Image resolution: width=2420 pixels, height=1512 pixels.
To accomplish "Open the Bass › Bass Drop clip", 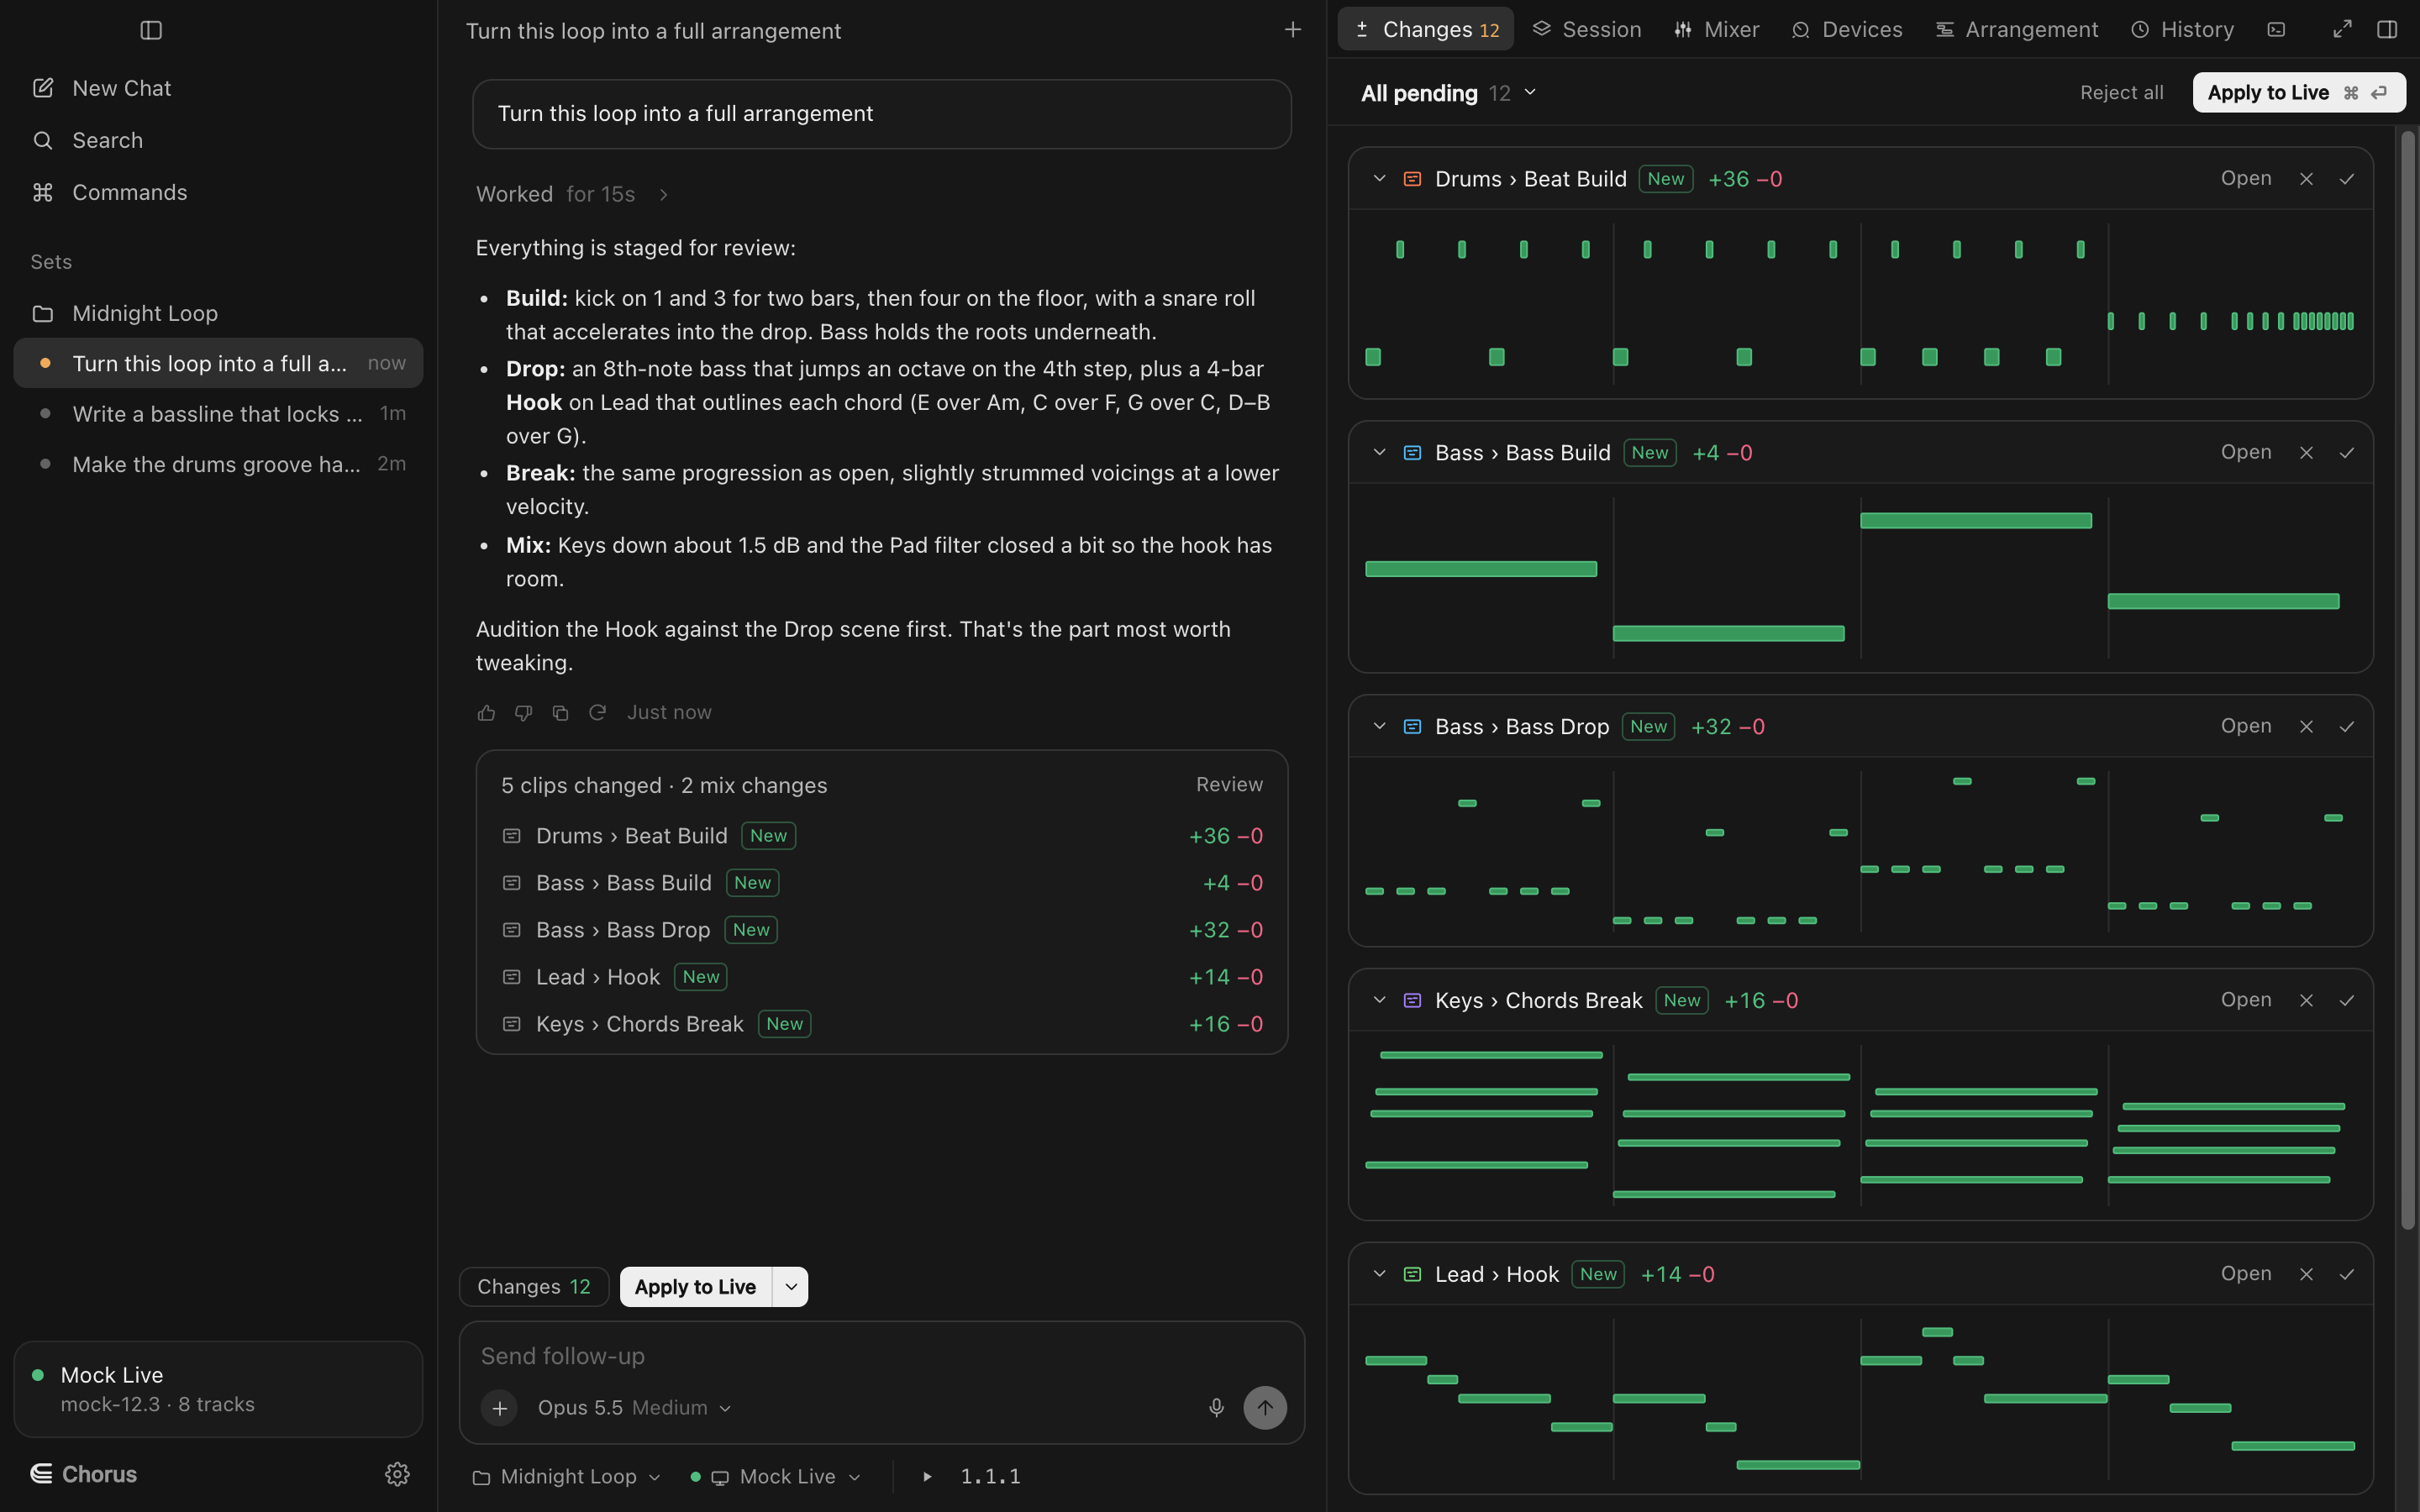I will pos(2245,727).
